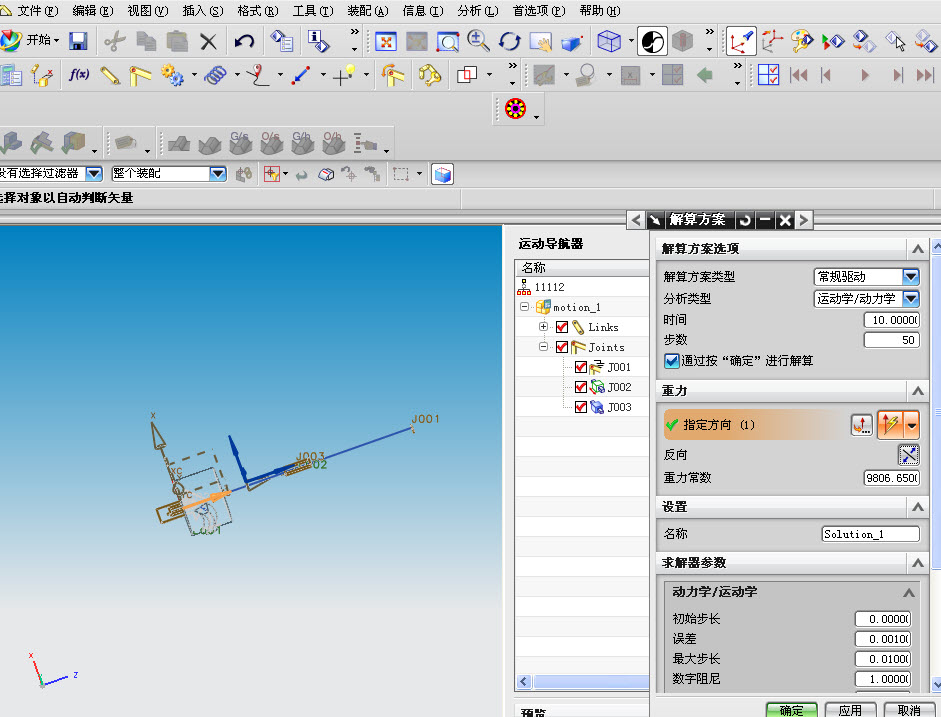Click the vector dialog icon in gravity section
This screenshot has height=717, width=941.
862,425
